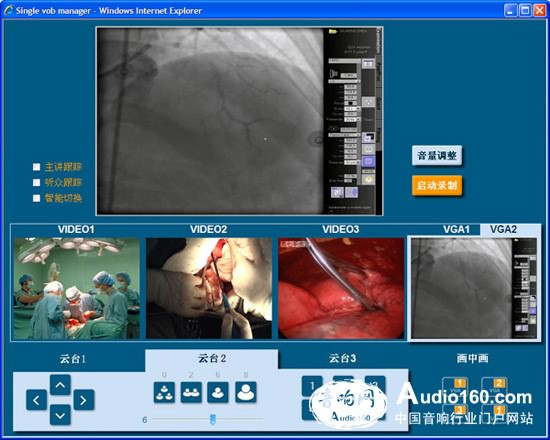The image size is (550, 440).
Task: Select the two-person shot preset icon
Action: 191,392
